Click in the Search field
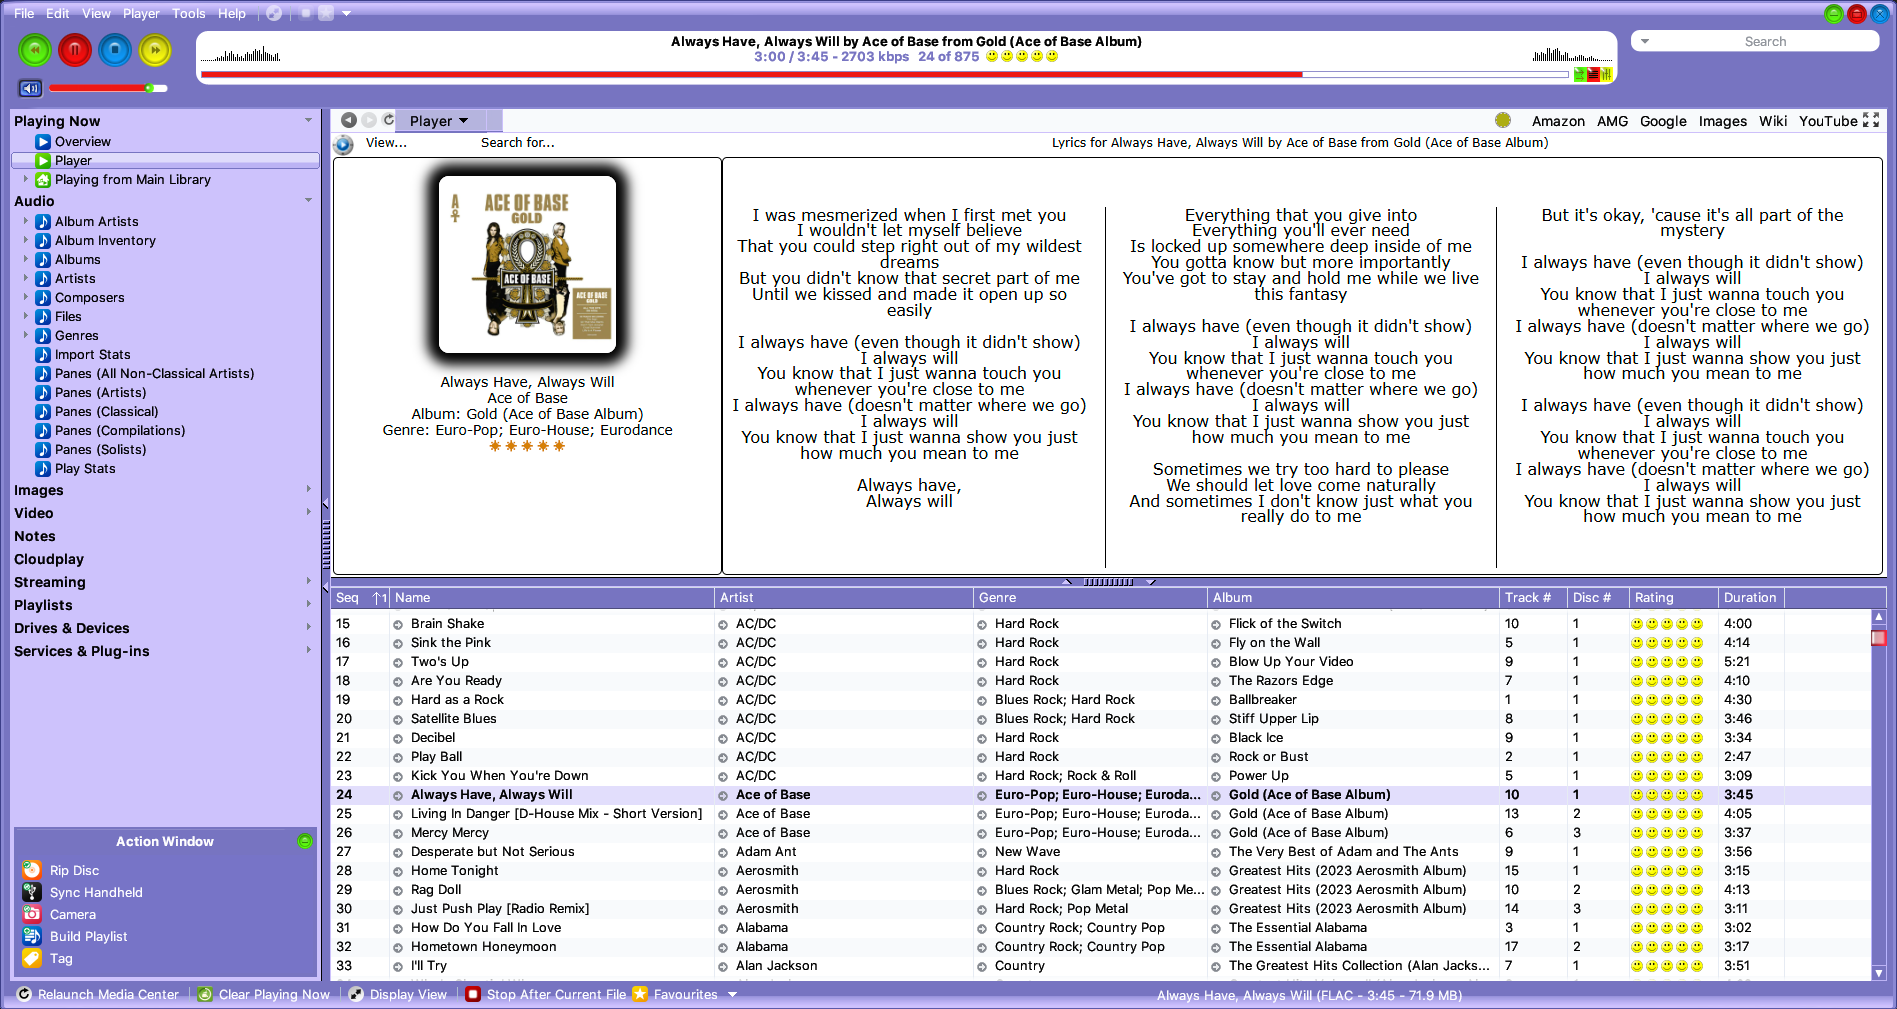Screen dimensions: 1897x1009 click(x=1765, y=41)
